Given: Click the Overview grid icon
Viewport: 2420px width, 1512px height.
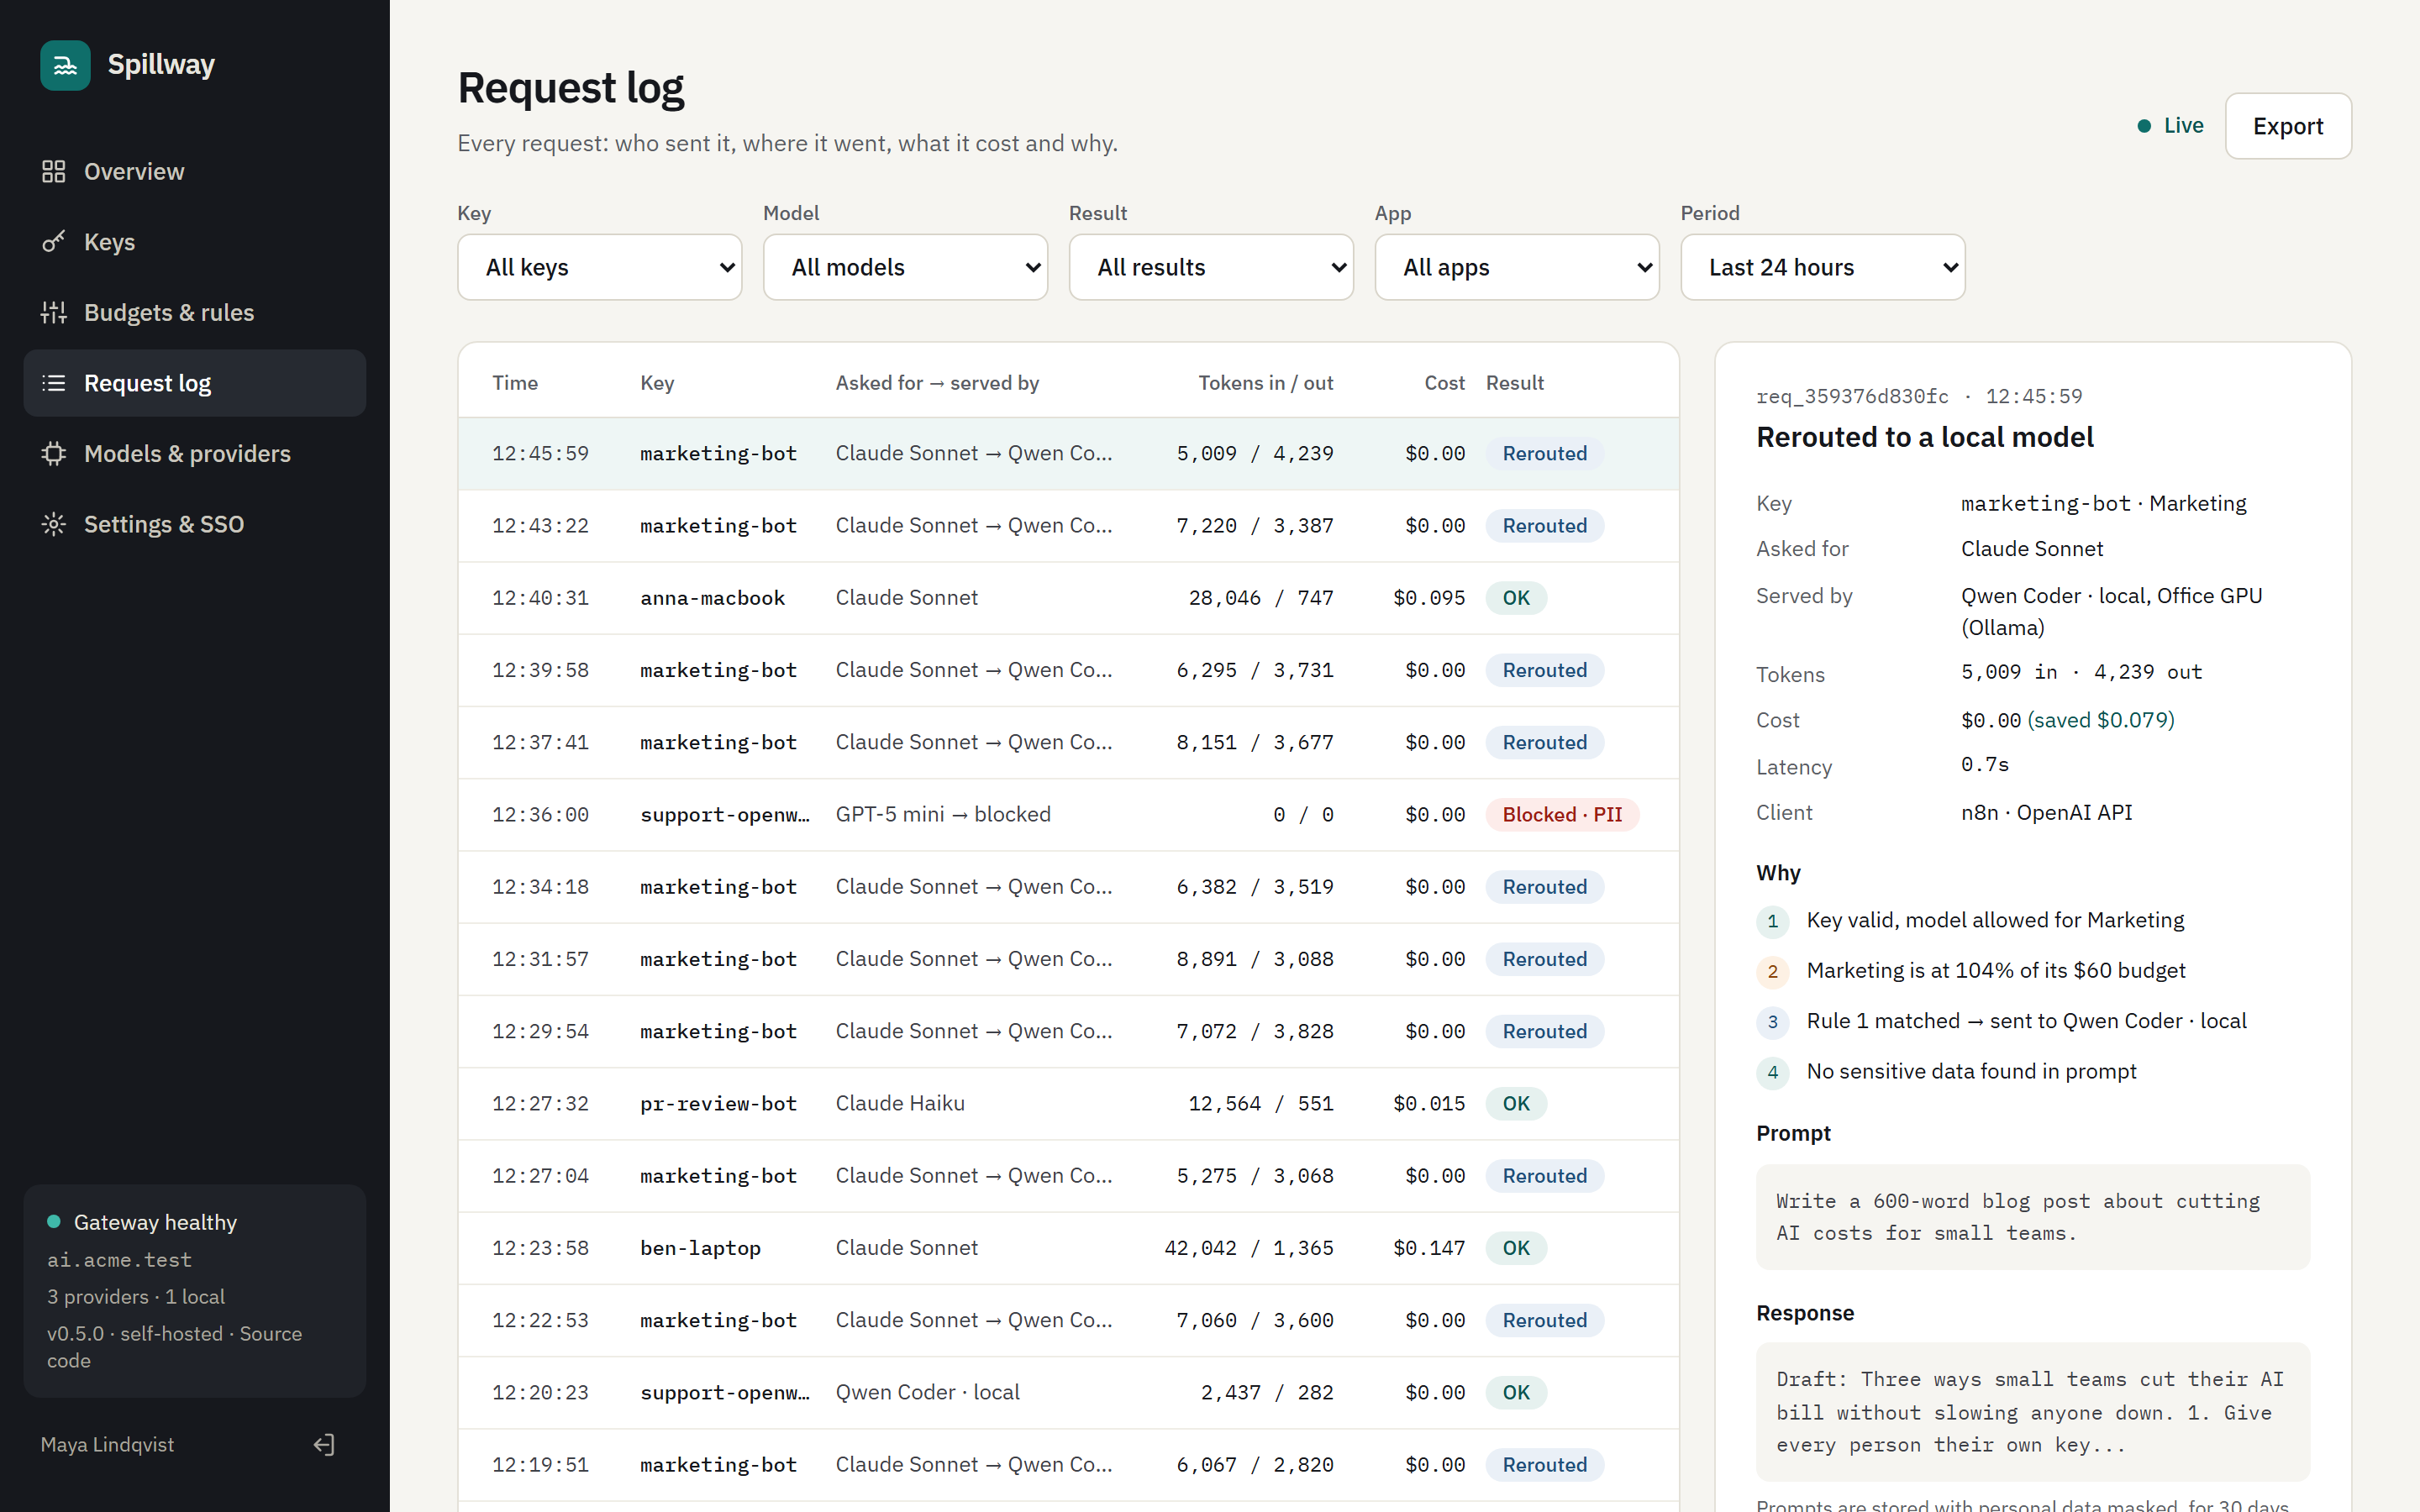Looking at the screenshot, I should tap(54, 172).
